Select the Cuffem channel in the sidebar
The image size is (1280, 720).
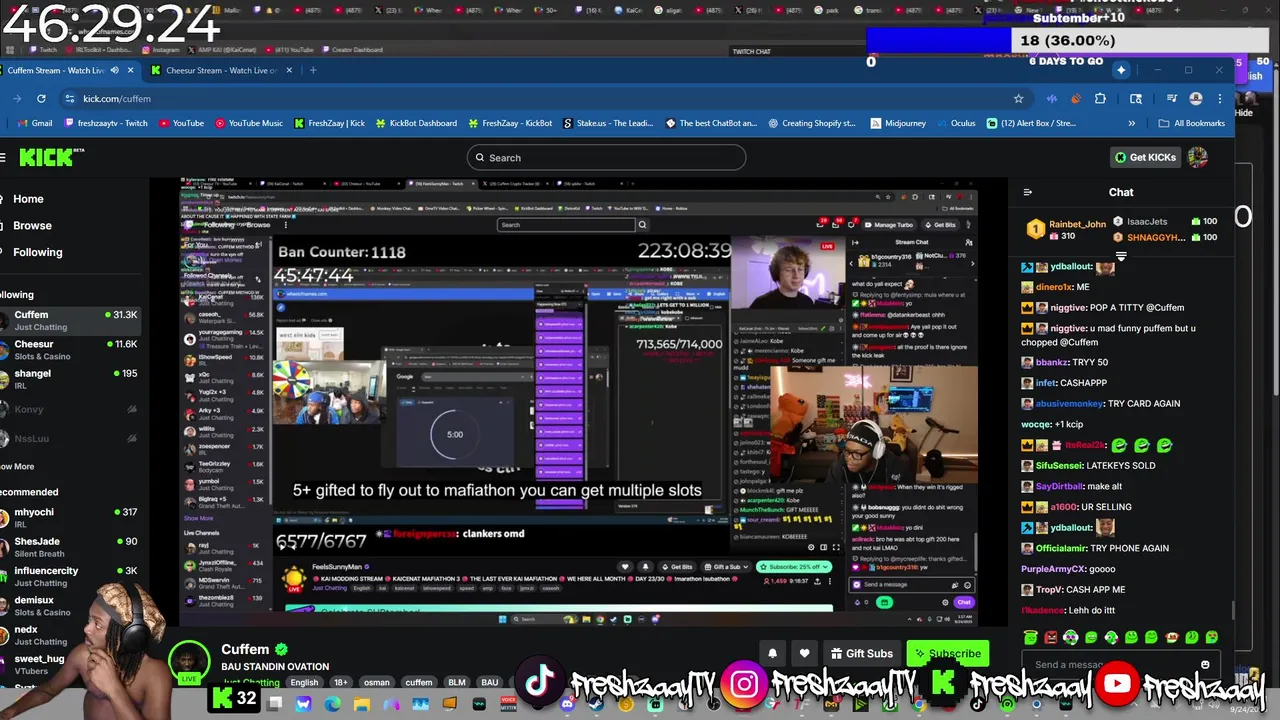[x=70, y=320]
